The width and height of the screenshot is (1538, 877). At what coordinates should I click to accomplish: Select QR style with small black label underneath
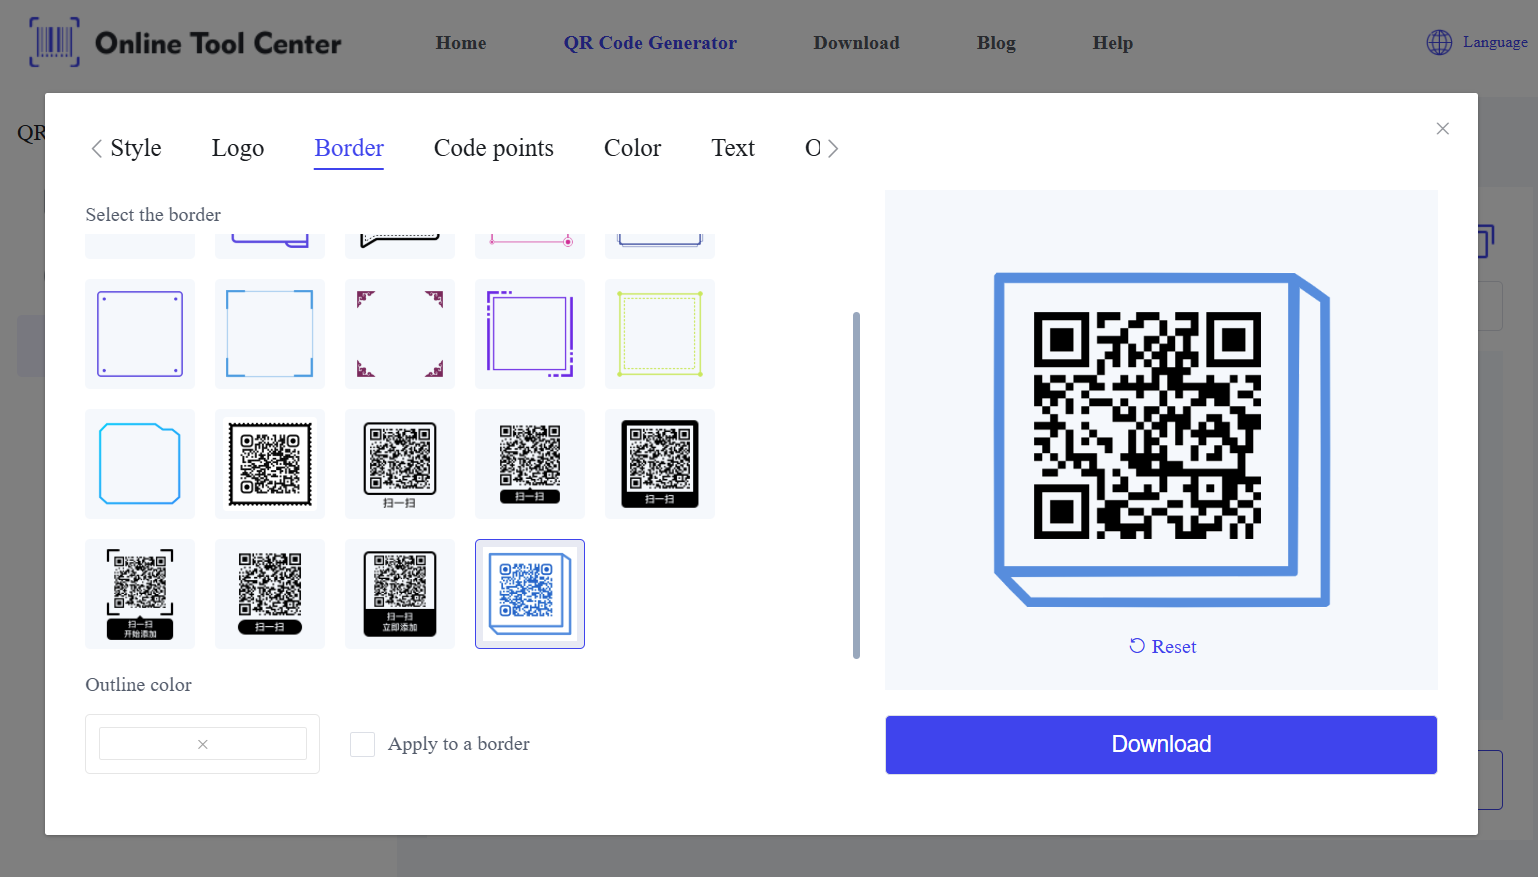(x=530, y=464)
